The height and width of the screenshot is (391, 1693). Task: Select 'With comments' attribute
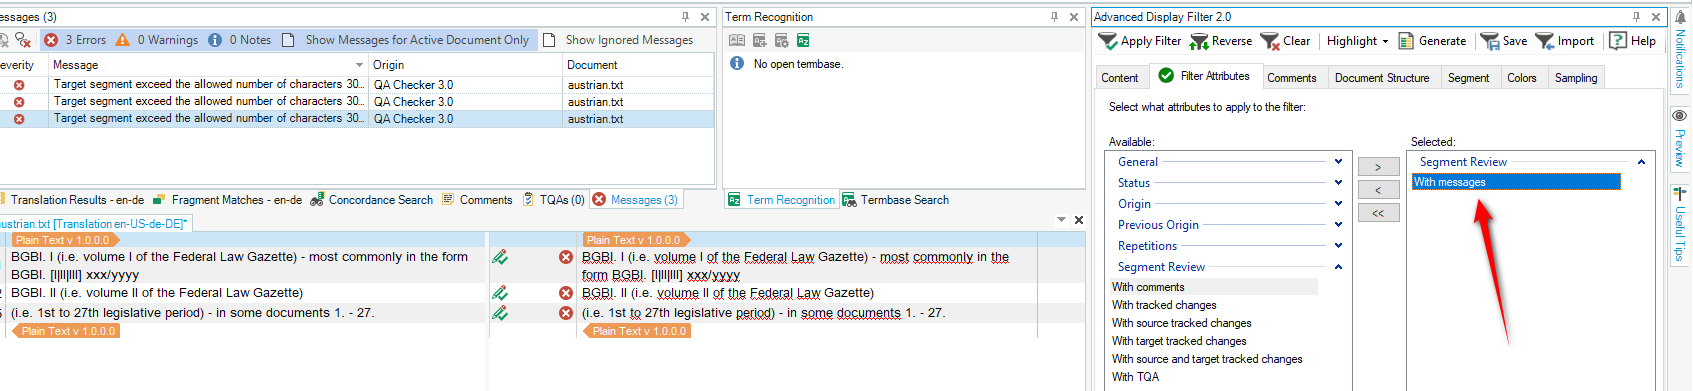(x=1214, y=287)
